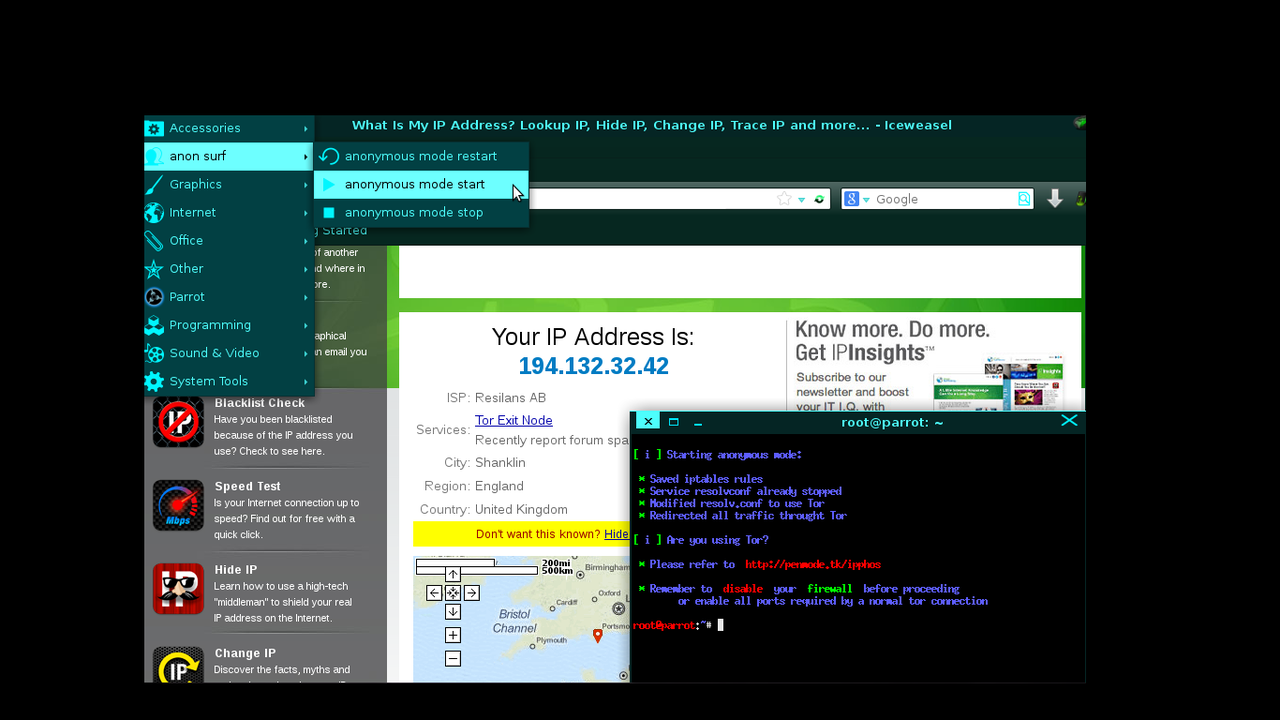Select the anon surf menu category
1280x720 pixels.
tap(229, 156)
